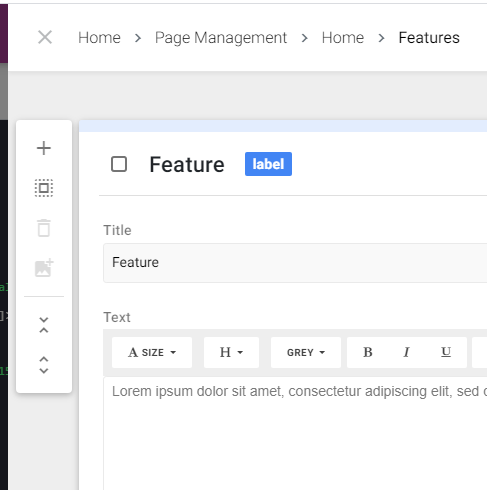
Task: Open the font SIZE dropdown
Action: click(x=152, y=352)
